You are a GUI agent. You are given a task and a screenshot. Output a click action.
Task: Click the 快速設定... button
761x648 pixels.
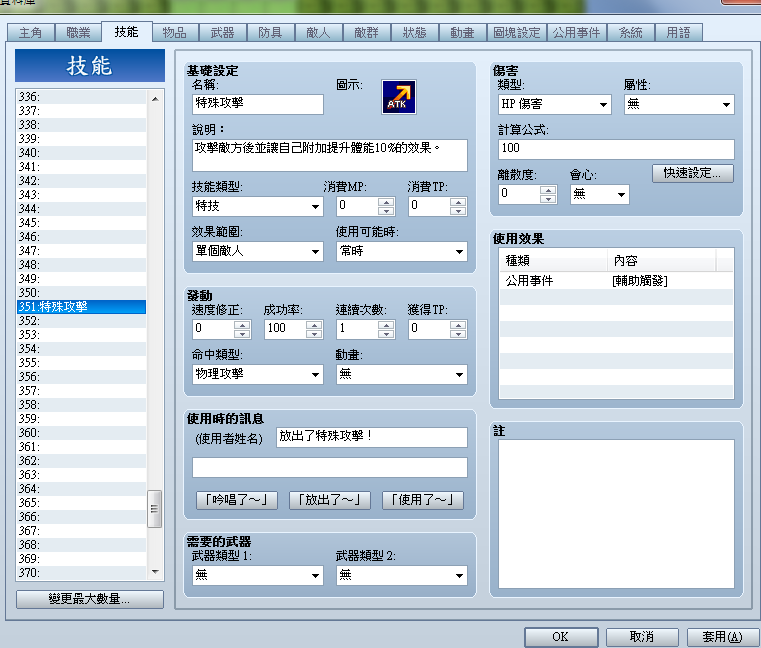pyautogui.click(x=693, y=173)
